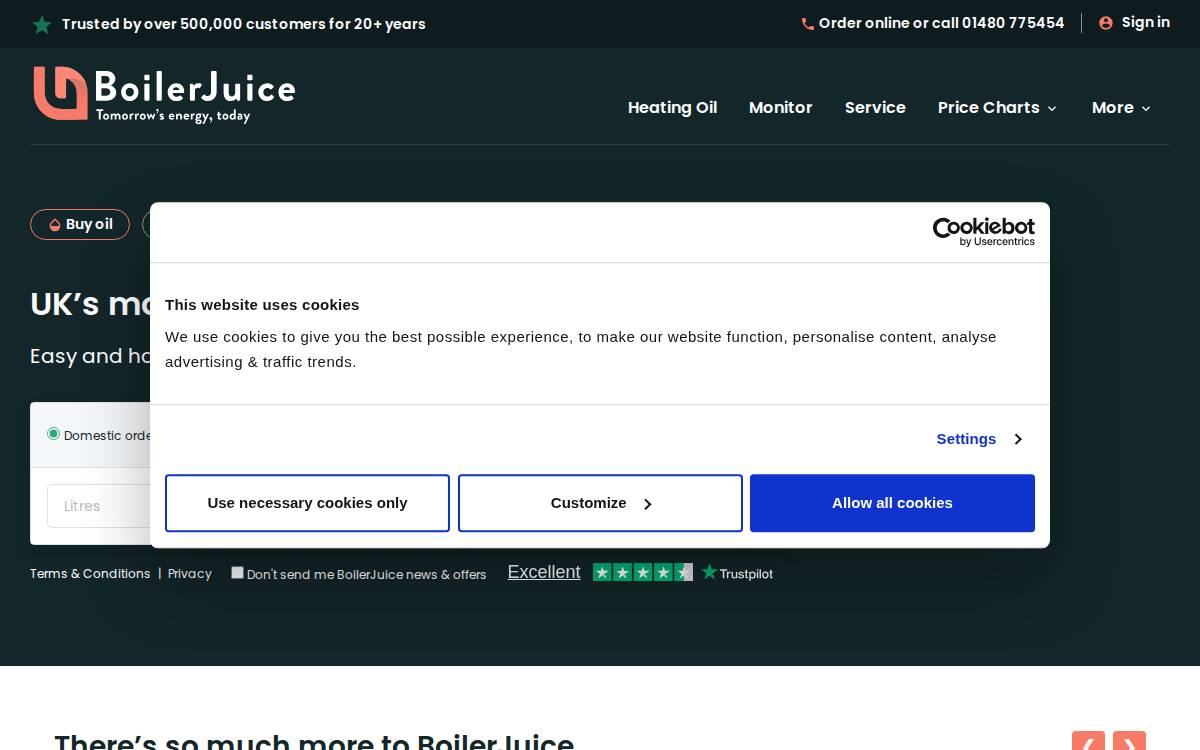Click the Sign in link
Image resolution: width=1200 pixels, height=750 pixels.
coord(1146,22)
